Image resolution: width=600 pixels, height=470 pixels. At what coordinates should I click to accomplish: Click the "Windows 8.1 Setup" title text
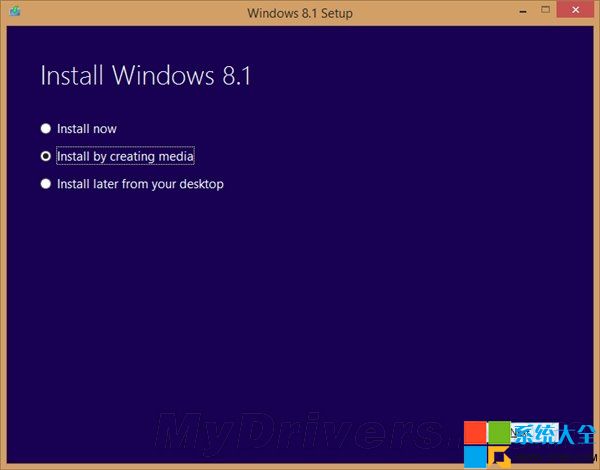click(300, 13)
